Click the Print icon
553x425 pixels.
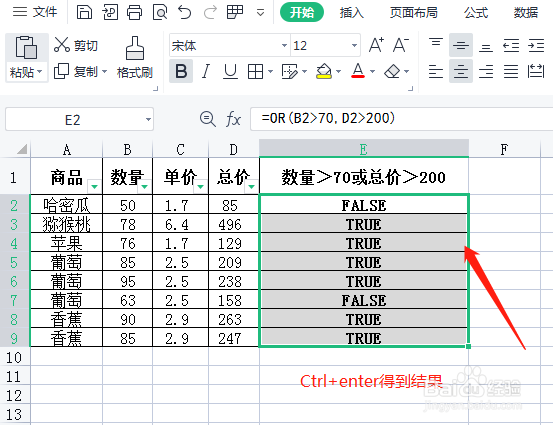pyautogui.click(x=135, y=12)
